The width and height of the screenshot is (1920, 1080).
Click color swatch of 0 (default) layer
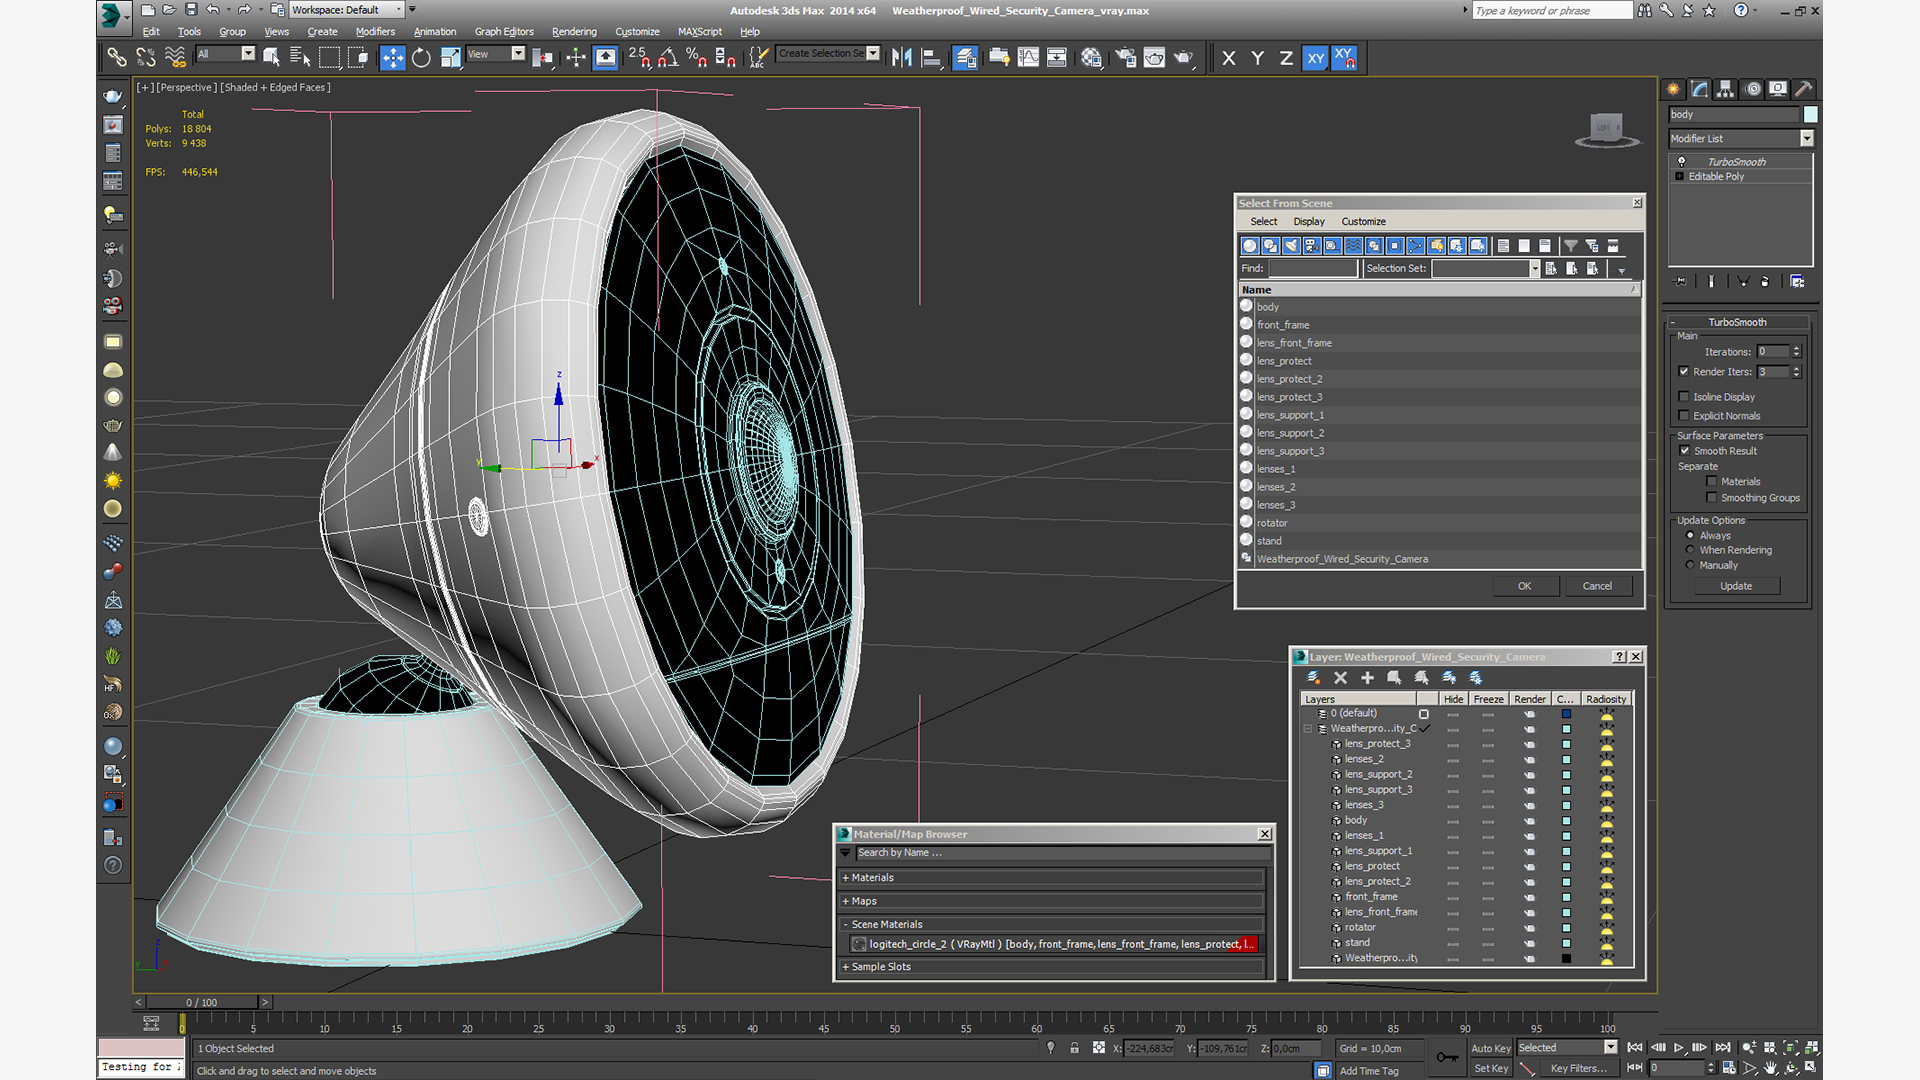point(1566,714)
